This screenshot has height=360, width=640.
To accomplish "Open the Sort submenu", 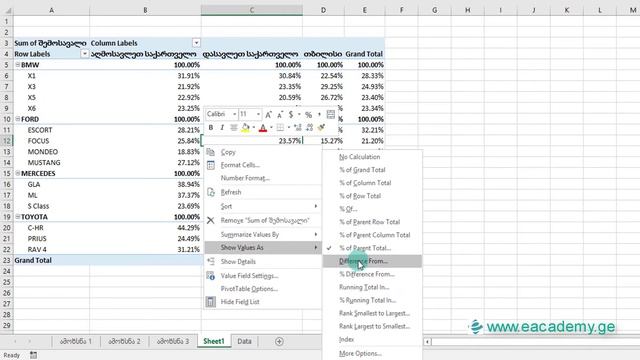I will 263,207.
